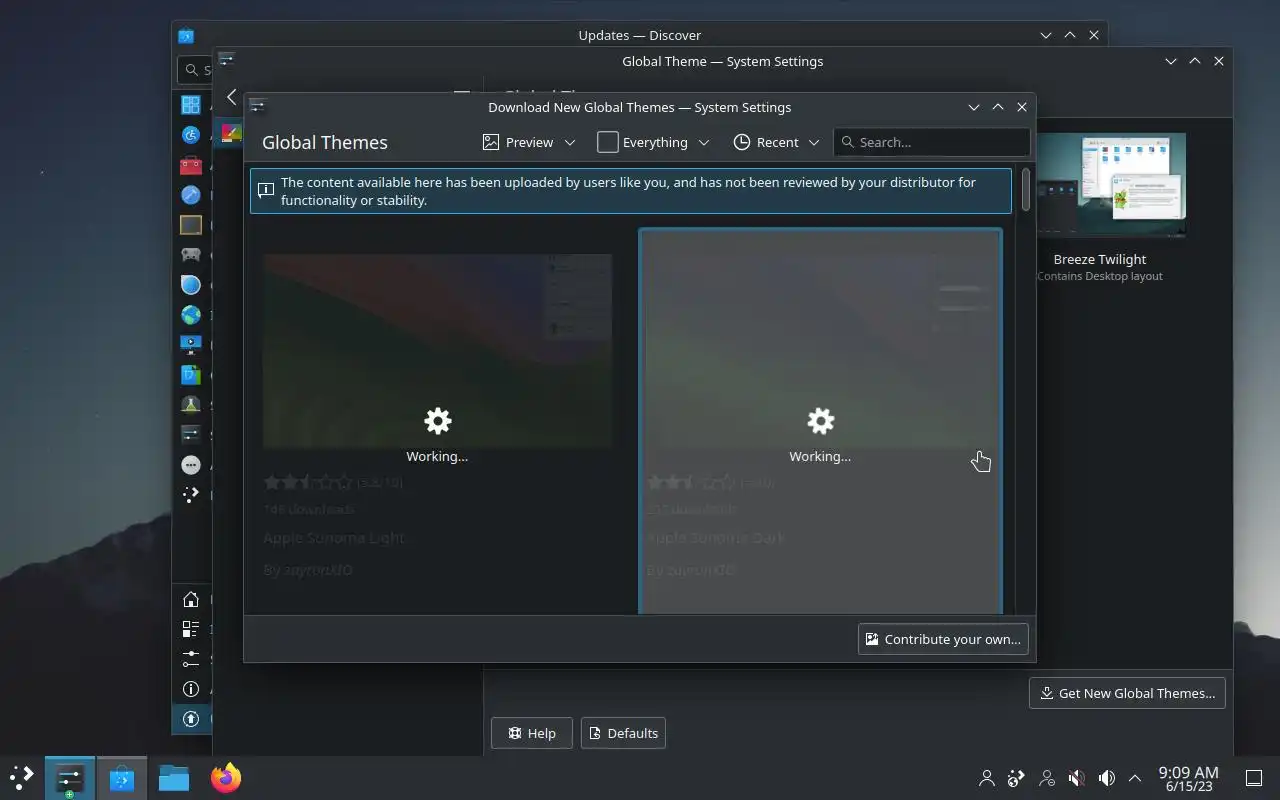The width and height of the screenshot is (1280, 800).
Task: Open the flask Science category in Discover
Action: tap(191, 404)
